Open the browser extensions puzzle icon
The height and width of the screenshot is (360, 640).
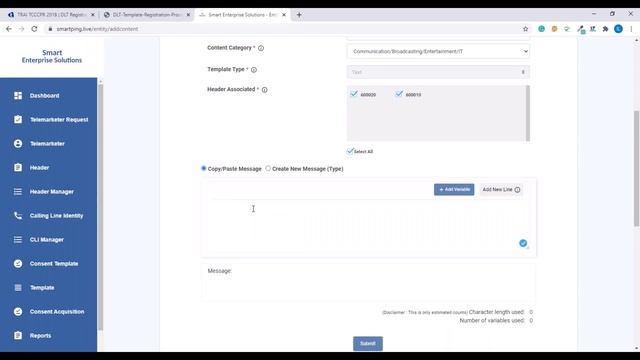pyautogui.click(x=605, y=29)
